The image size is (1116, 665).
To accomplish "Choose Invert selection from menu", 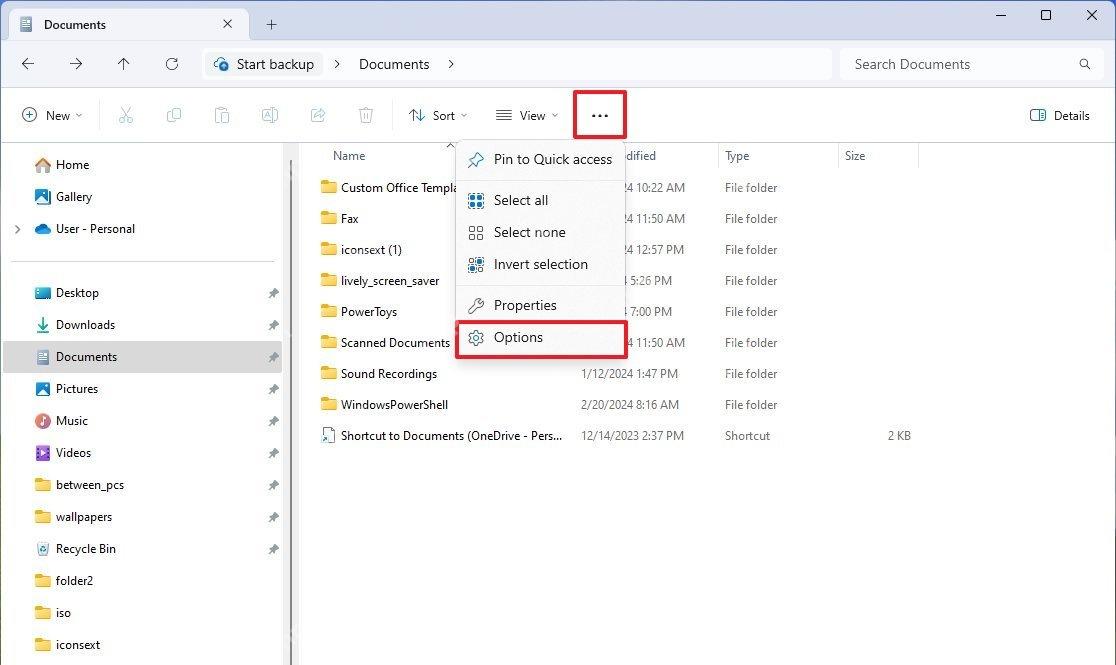I will tap(540, 265).
